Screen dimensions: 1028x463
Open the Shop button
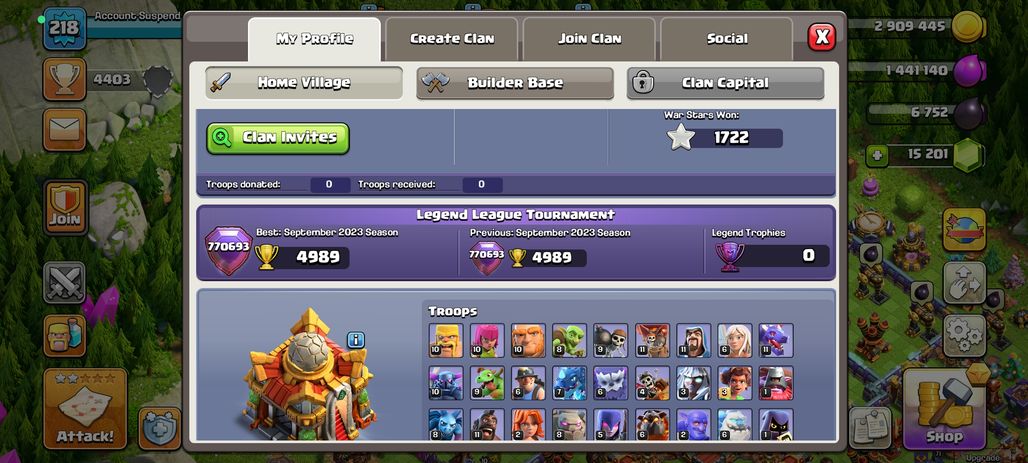[944, 409]
